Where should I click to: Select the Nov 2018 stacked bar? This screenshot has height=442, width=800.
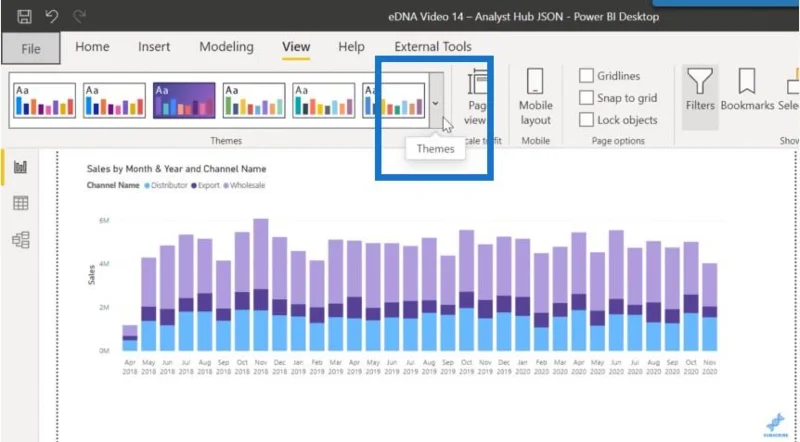coord(261,285)
